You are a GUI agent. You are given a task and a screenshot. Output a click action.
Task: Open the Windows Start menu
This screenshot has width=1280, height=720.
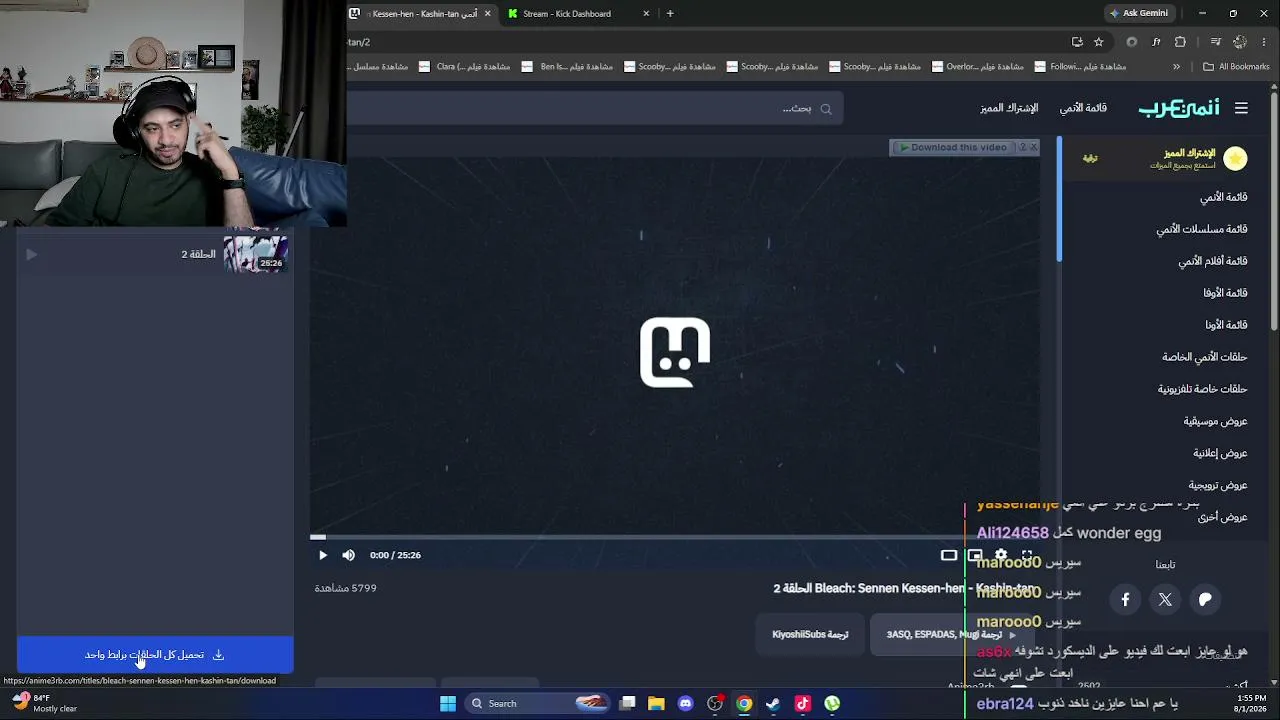[448, 704]
